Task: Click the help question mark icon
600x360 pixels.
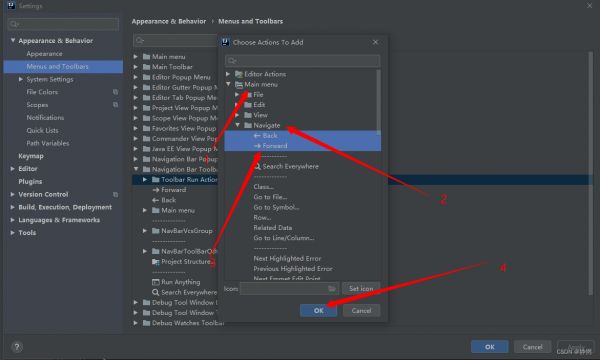Action: (16, 347)
